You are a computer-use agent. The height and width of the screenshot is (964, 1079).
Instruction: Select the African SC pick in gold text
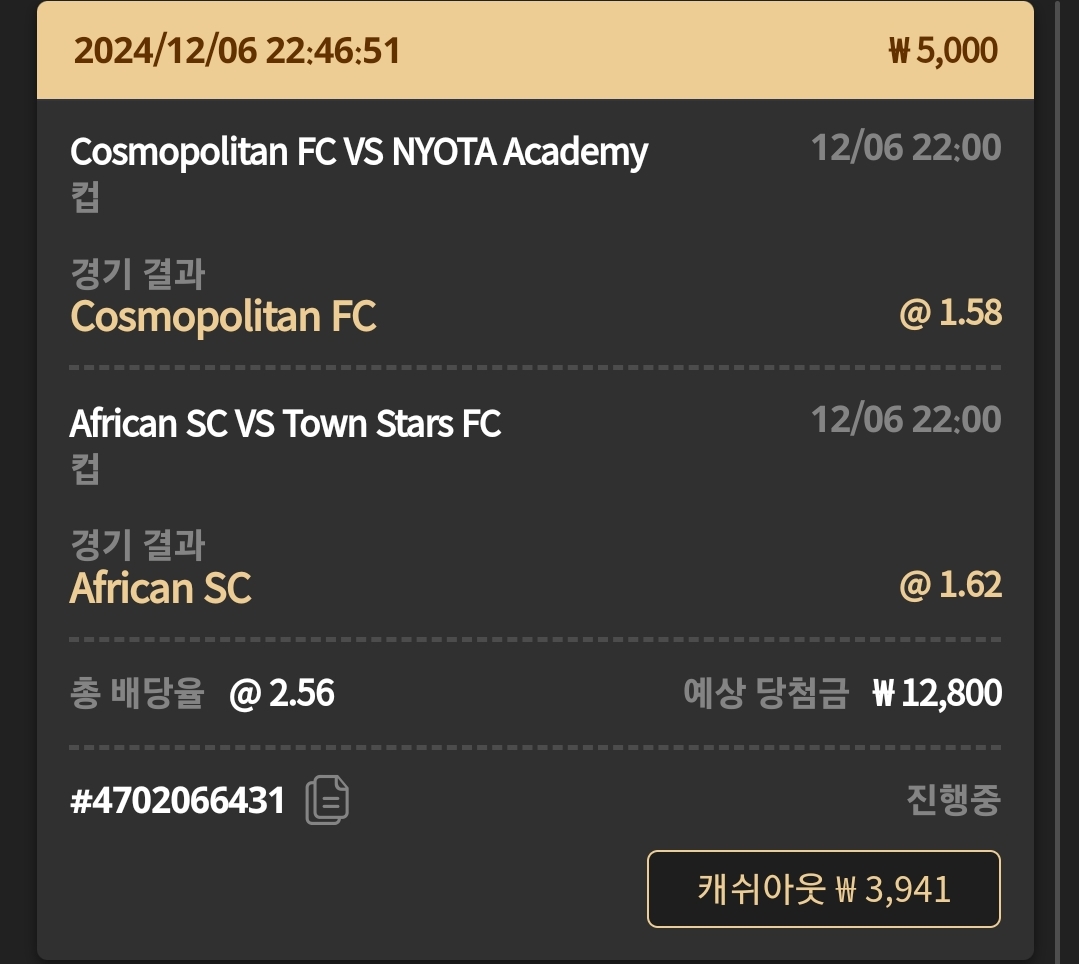coord(160,588)
